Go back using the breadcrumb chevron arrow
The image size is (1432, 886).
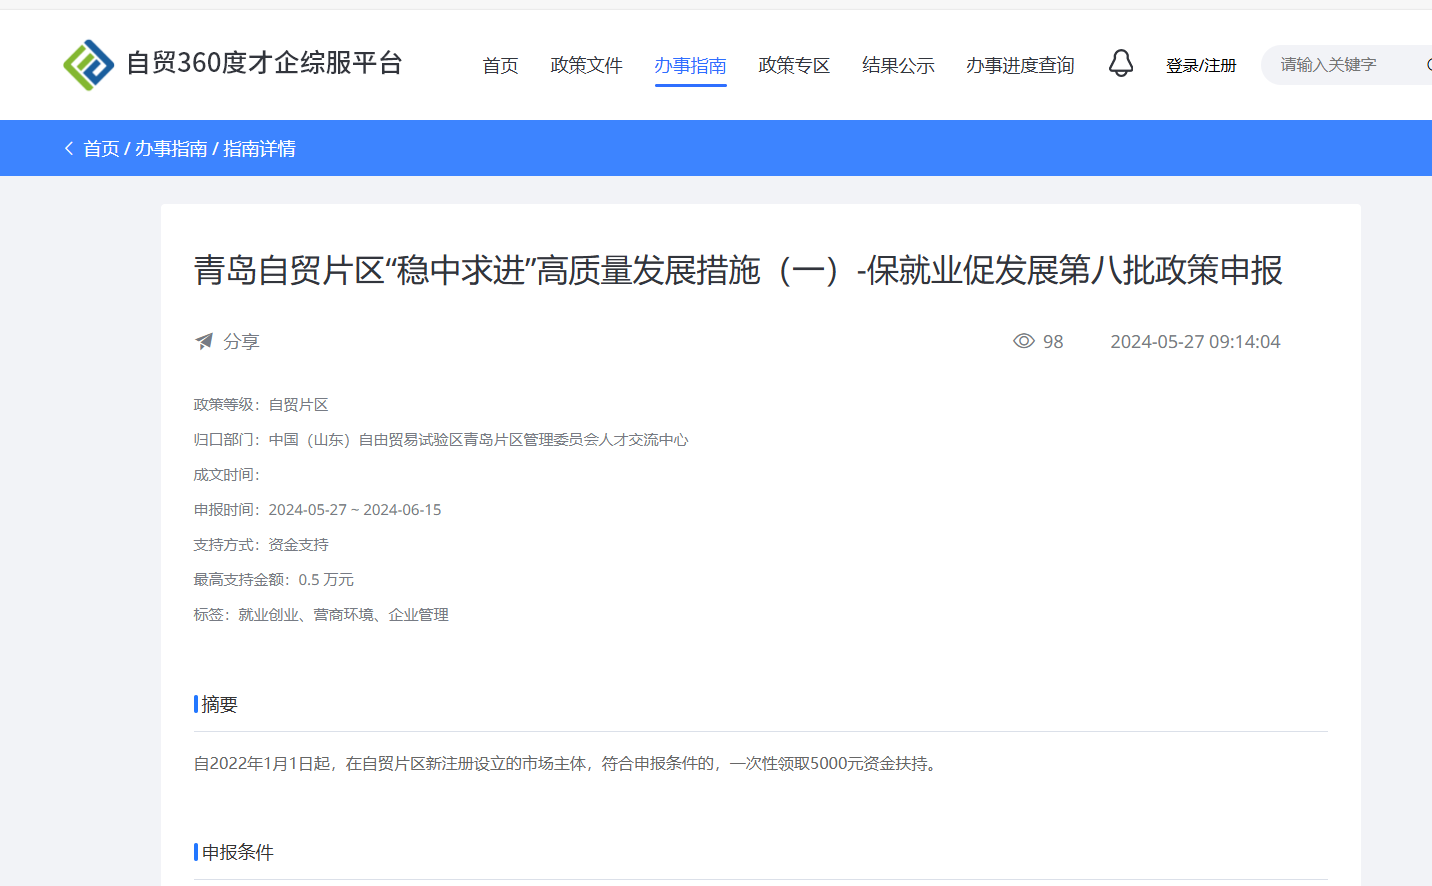pos(69,149)
